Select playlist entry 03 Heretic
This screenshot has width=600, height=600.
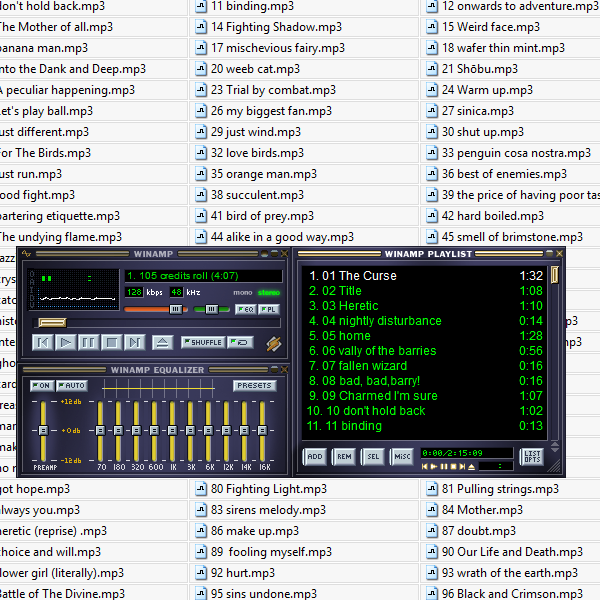click(x=424, y=306)
